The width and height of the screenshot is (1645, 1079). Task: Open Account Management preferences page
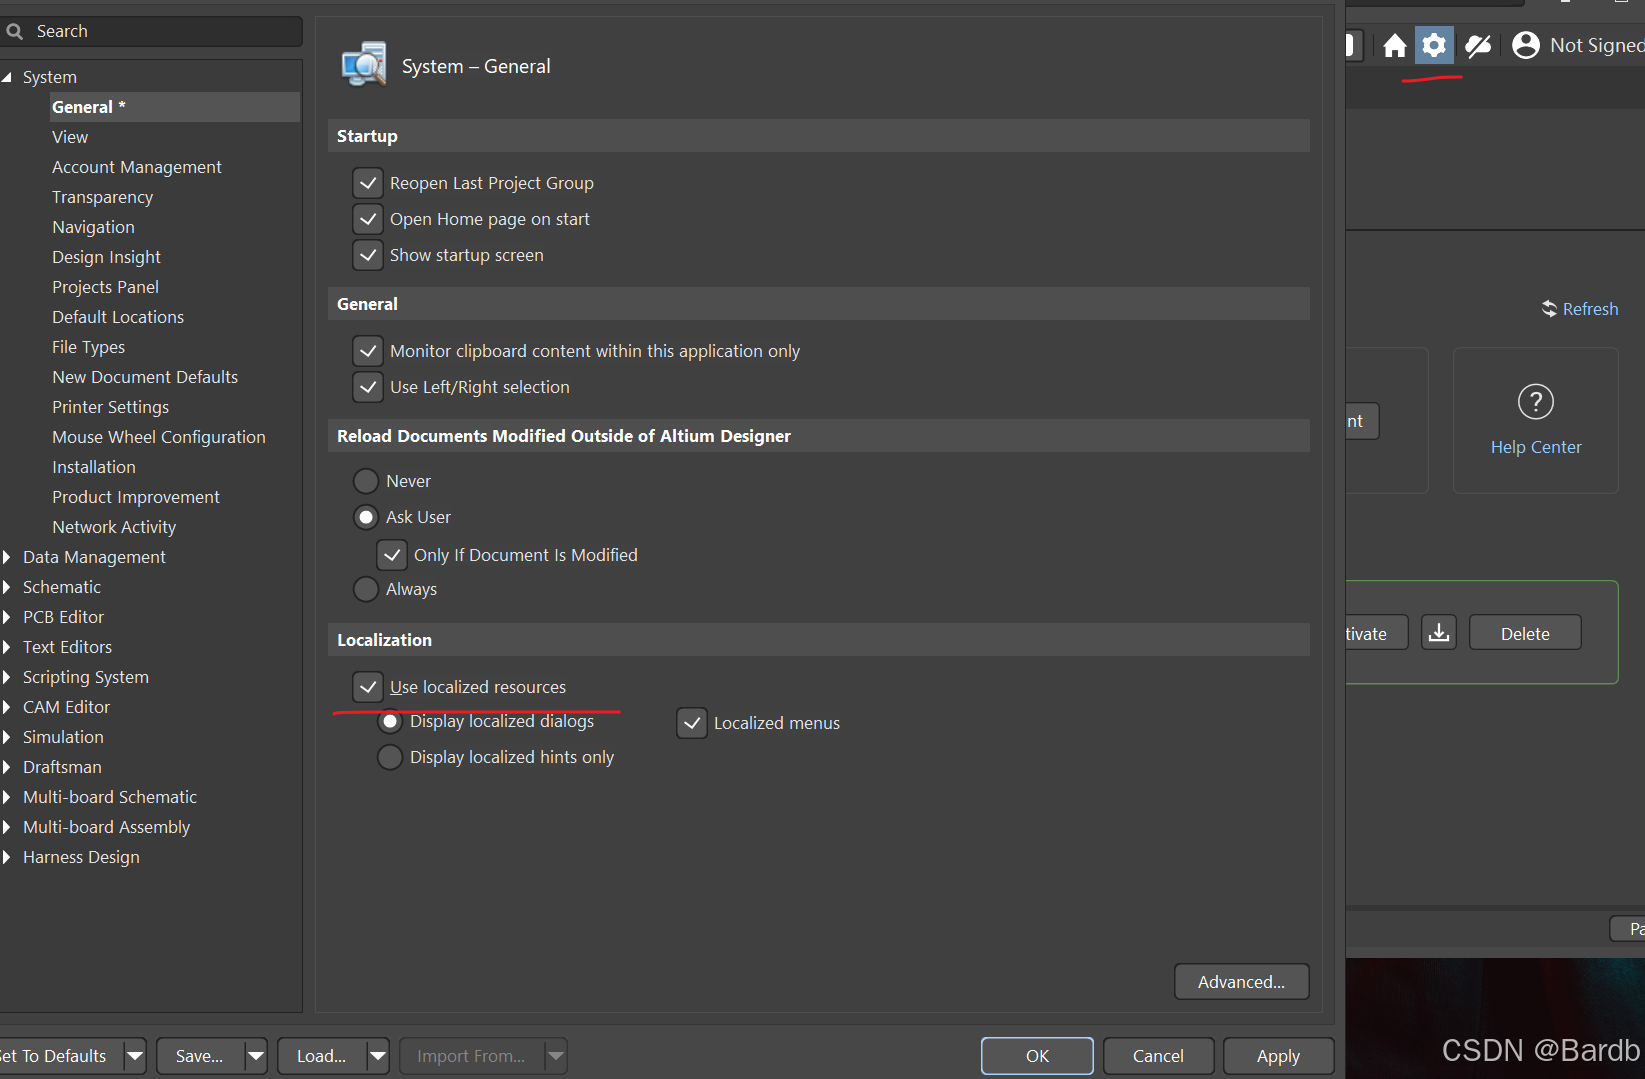pos(137,167)
